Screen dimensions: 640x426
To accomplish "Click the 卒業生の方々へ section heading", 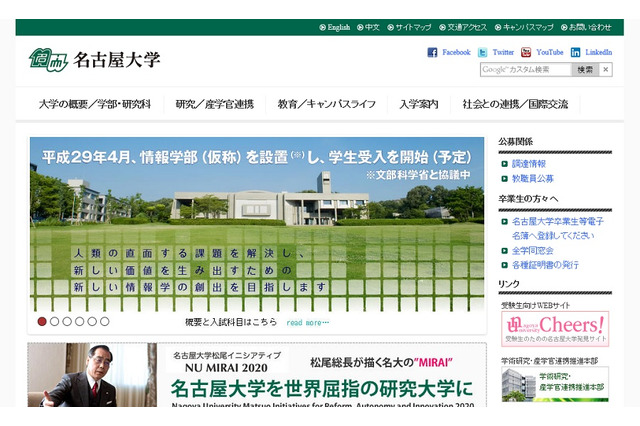I will [x=528, y=199].
